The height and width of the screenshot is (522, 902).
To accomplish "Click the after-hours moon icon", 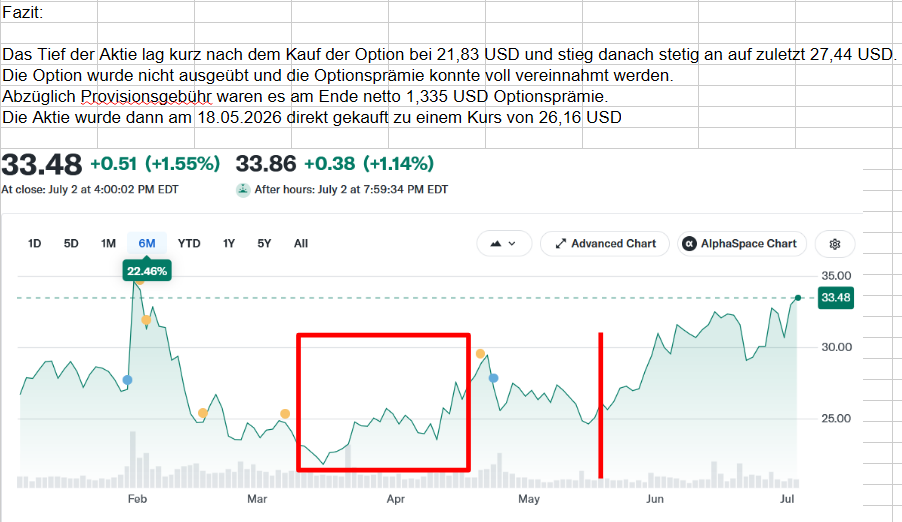I will pyautogui.click(x=243, y=189).
